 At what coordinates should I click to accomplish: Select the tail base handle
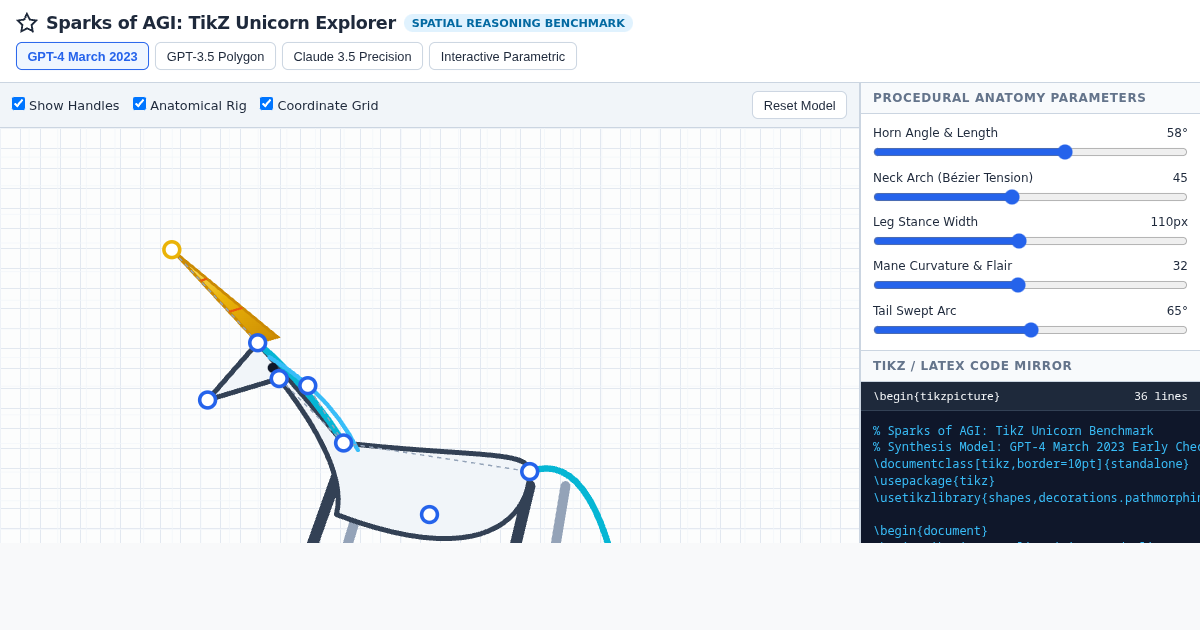(530, 472)
